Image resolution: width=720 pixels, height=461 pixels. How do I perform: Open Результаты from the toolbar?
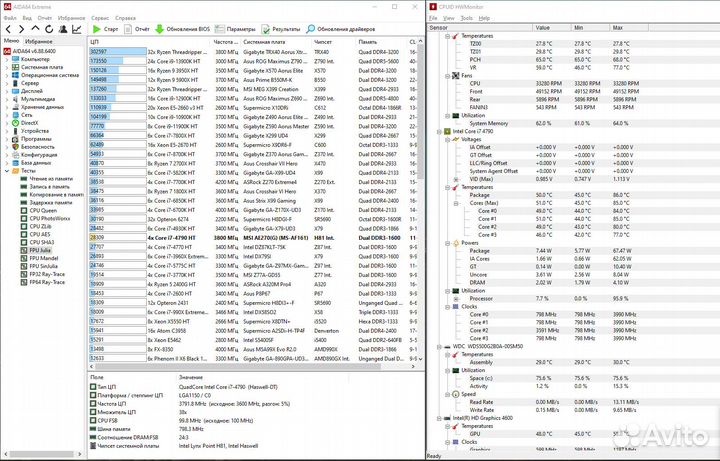[x=281, y=29]
